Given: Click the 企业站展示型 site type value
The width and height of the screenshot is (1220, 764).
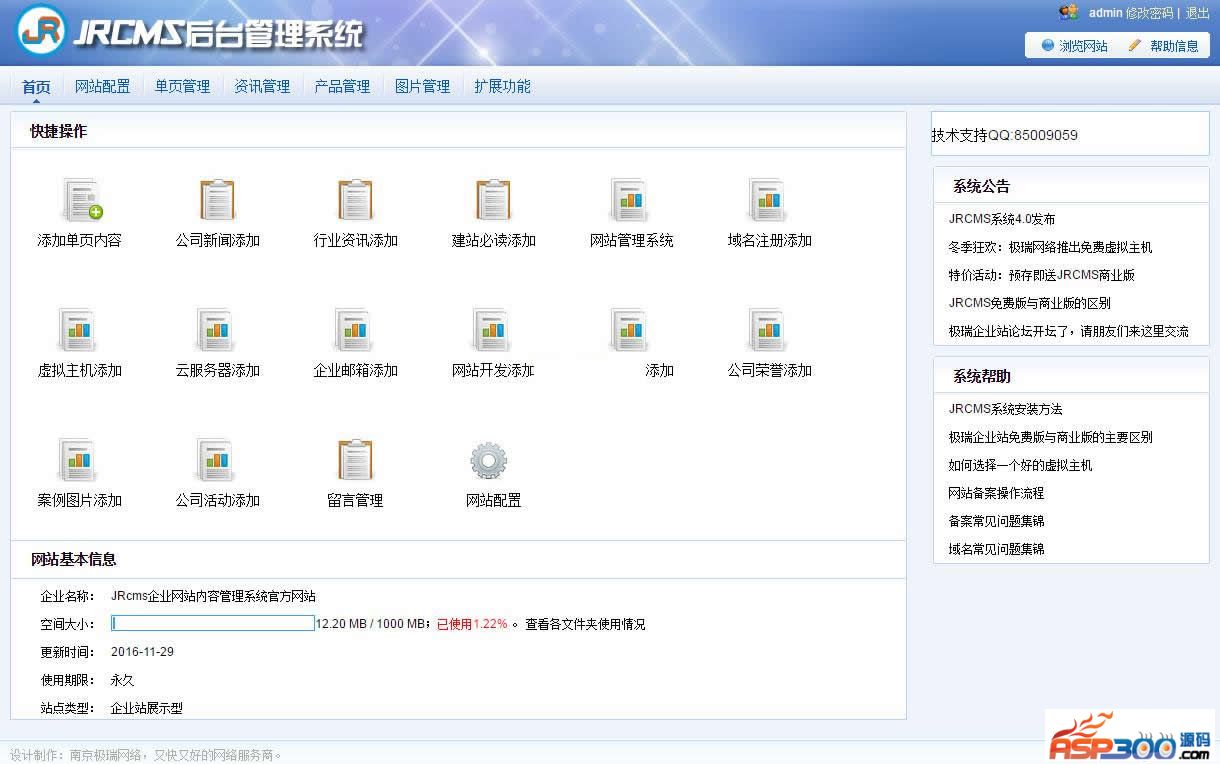Looking at the screenshot, I should pos(147,708).
